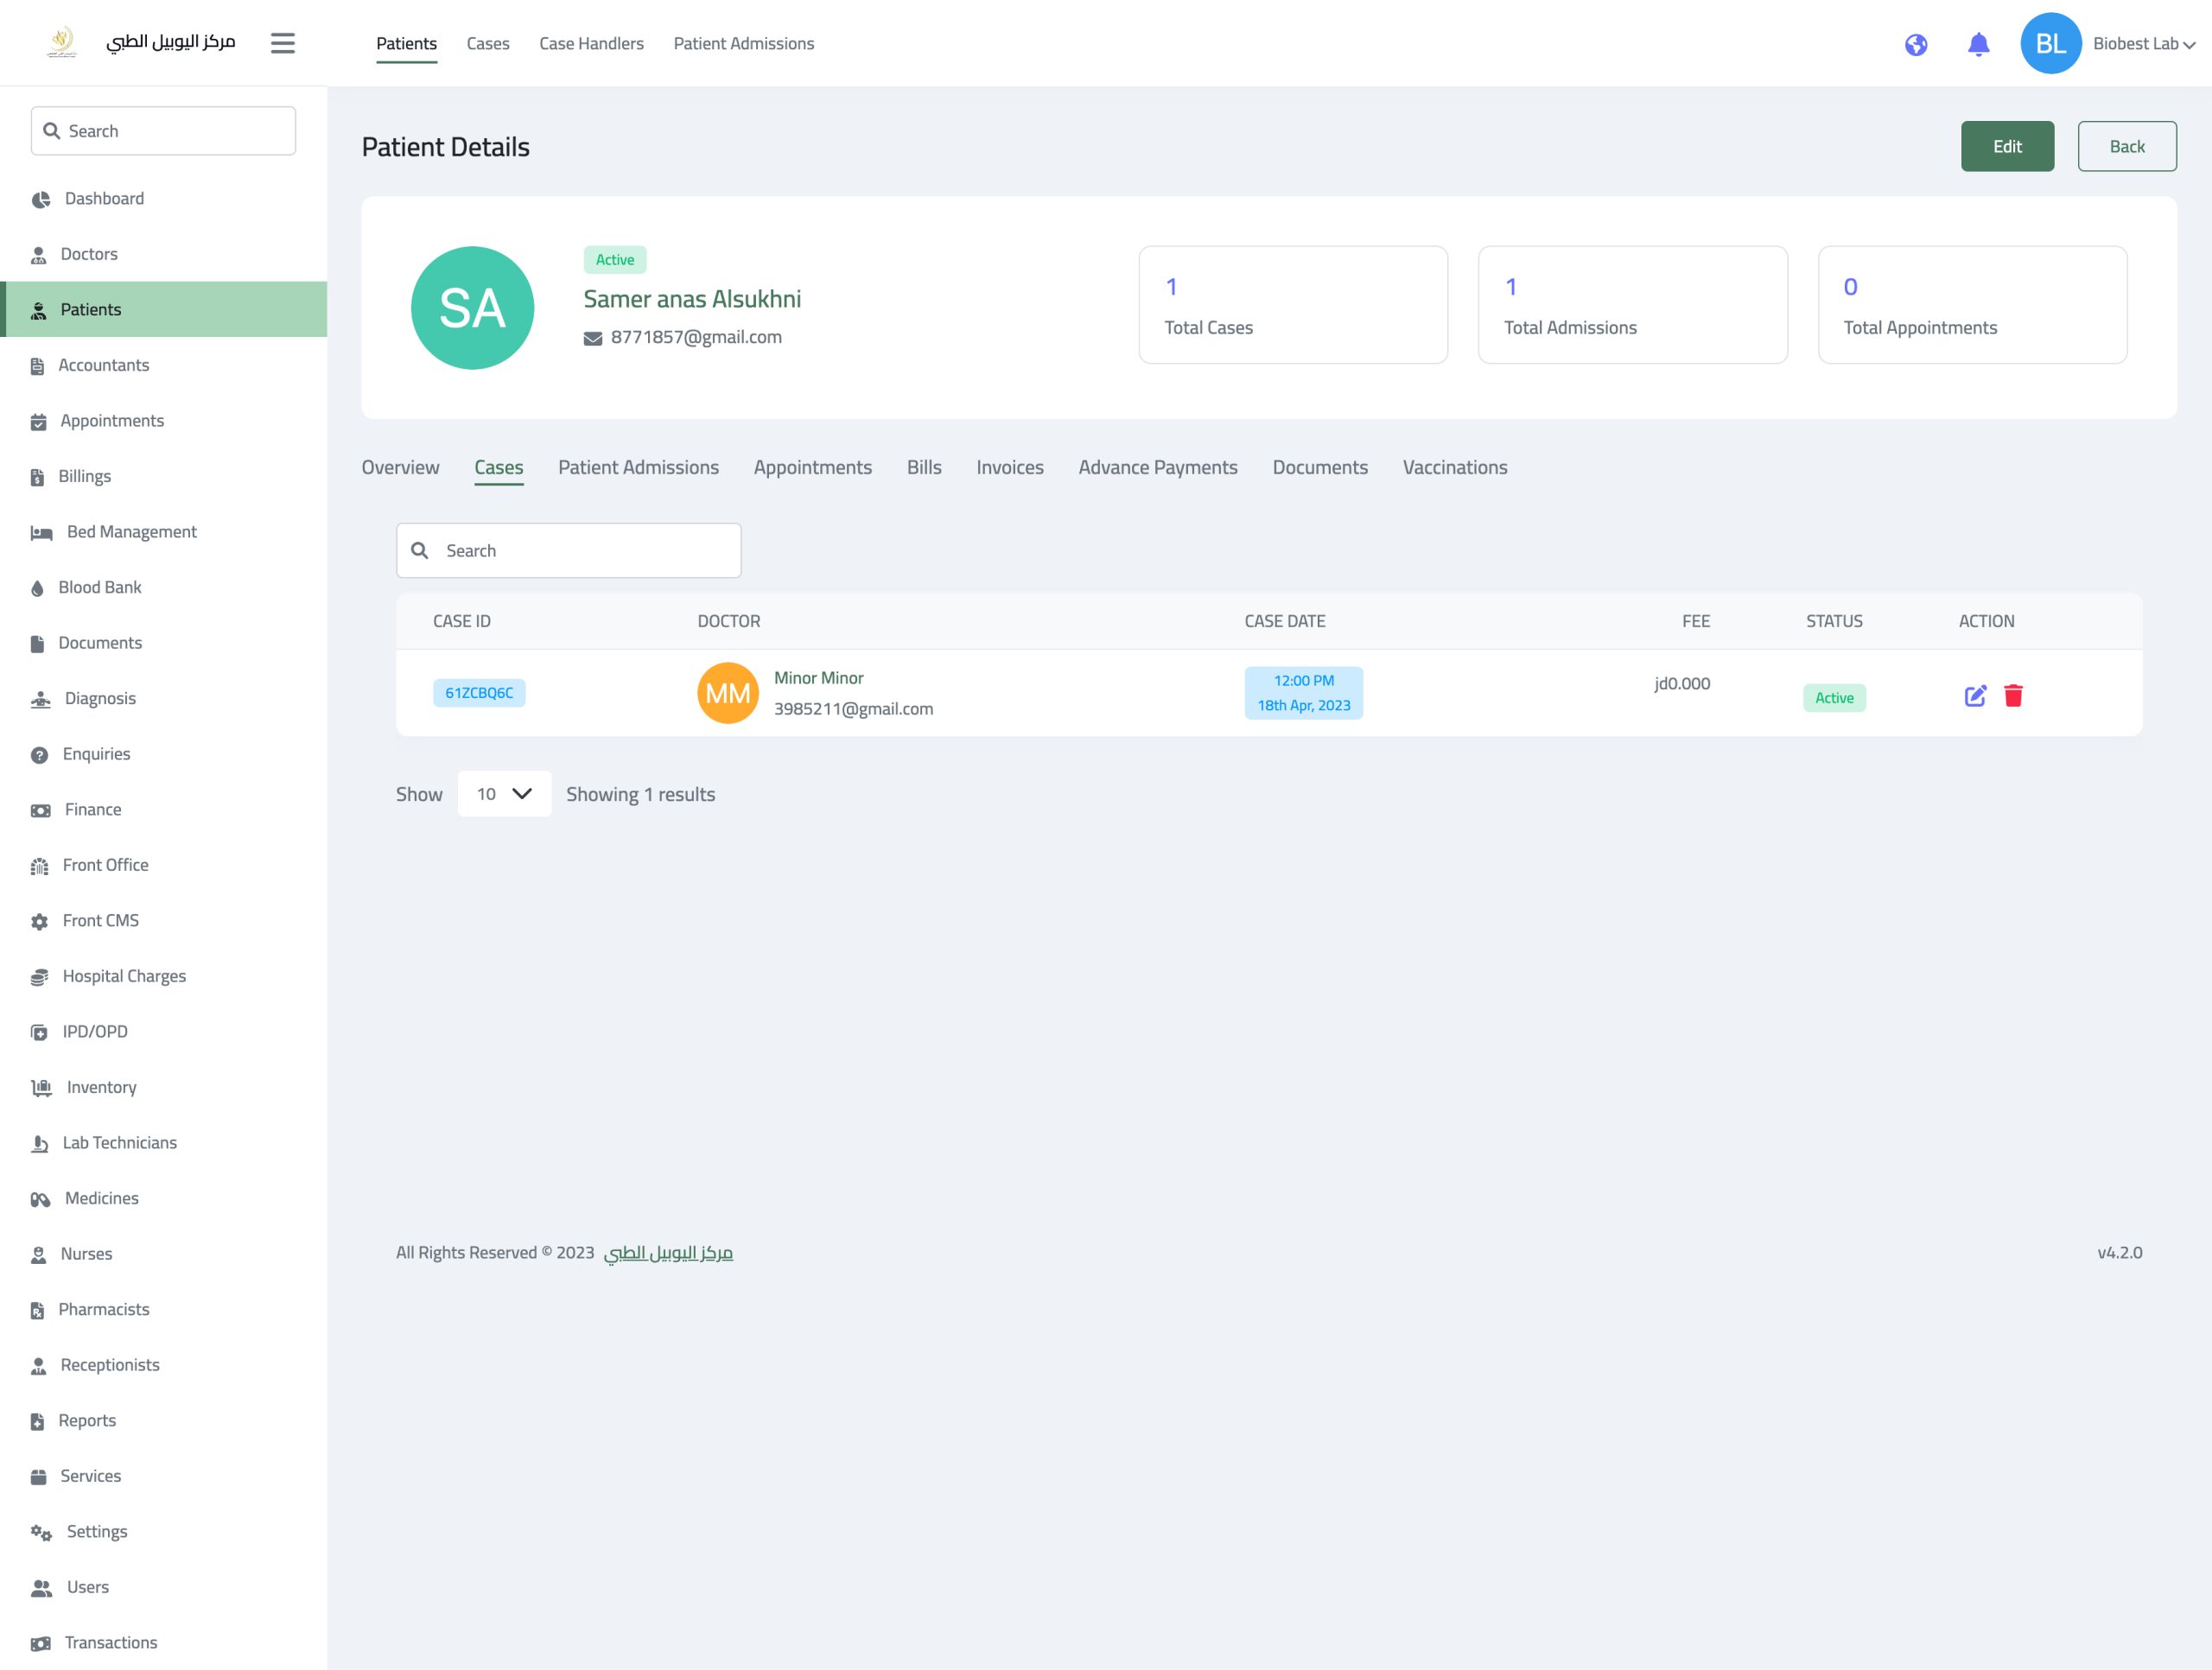Open Documents in sidebar
This screenshot has height=1670, width=2212.
coord(163,642)
